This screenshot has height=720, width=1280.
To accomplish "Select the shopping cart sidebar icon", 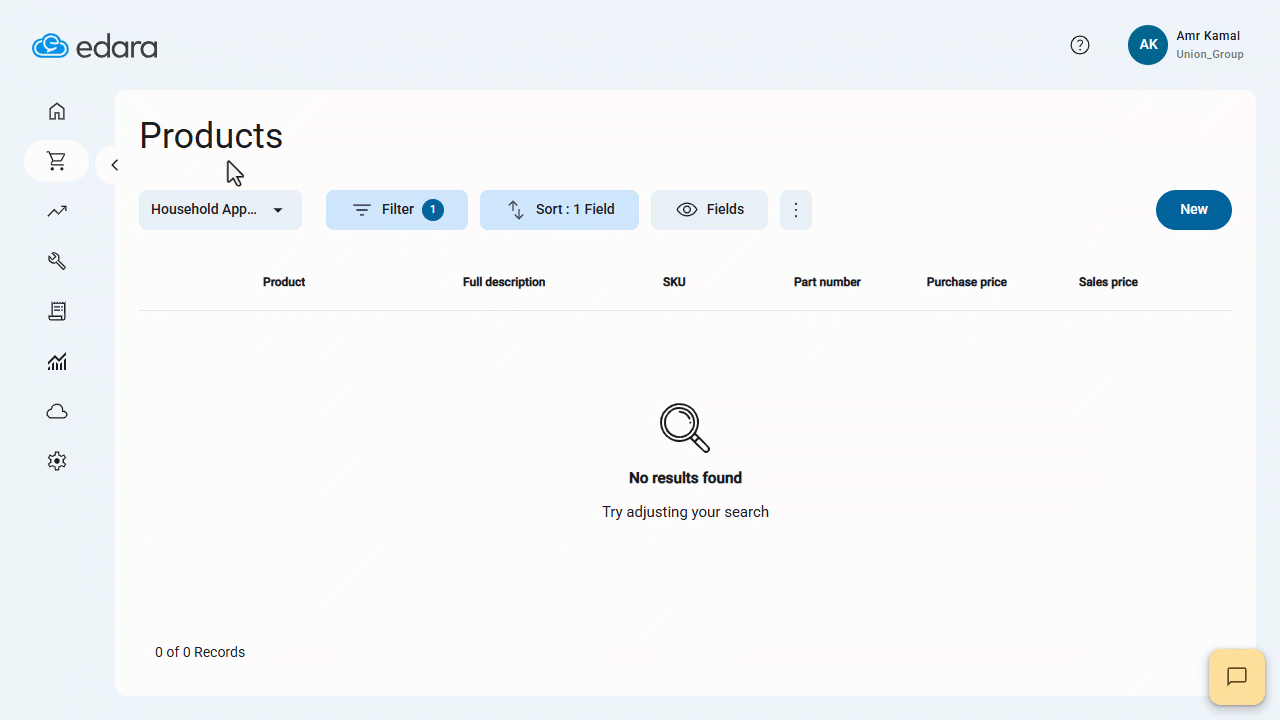I will 57,161.
